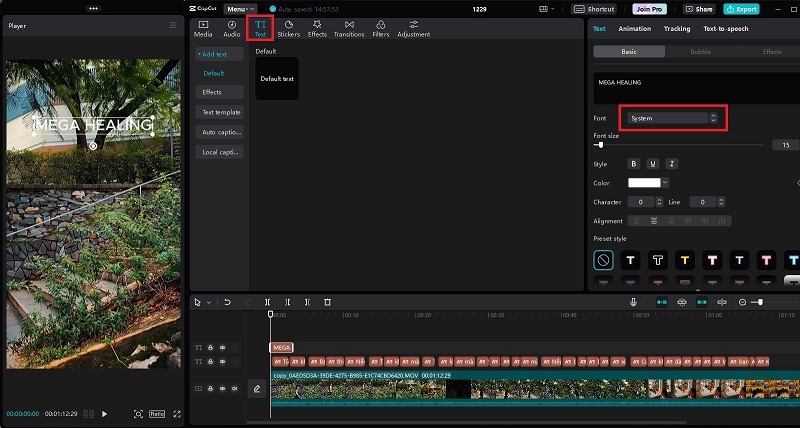Expand the text color dropdown arrow
Image resolution: width=800 pixels, height=428 pixels.
click(664, 183)
